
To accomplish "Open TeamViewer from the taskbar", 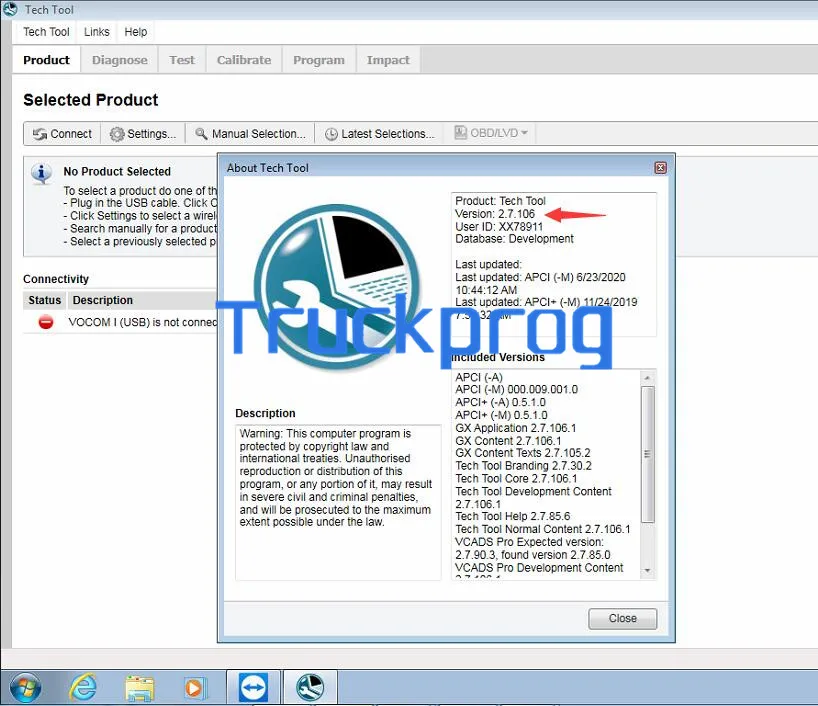I will [x=254, y=688].
